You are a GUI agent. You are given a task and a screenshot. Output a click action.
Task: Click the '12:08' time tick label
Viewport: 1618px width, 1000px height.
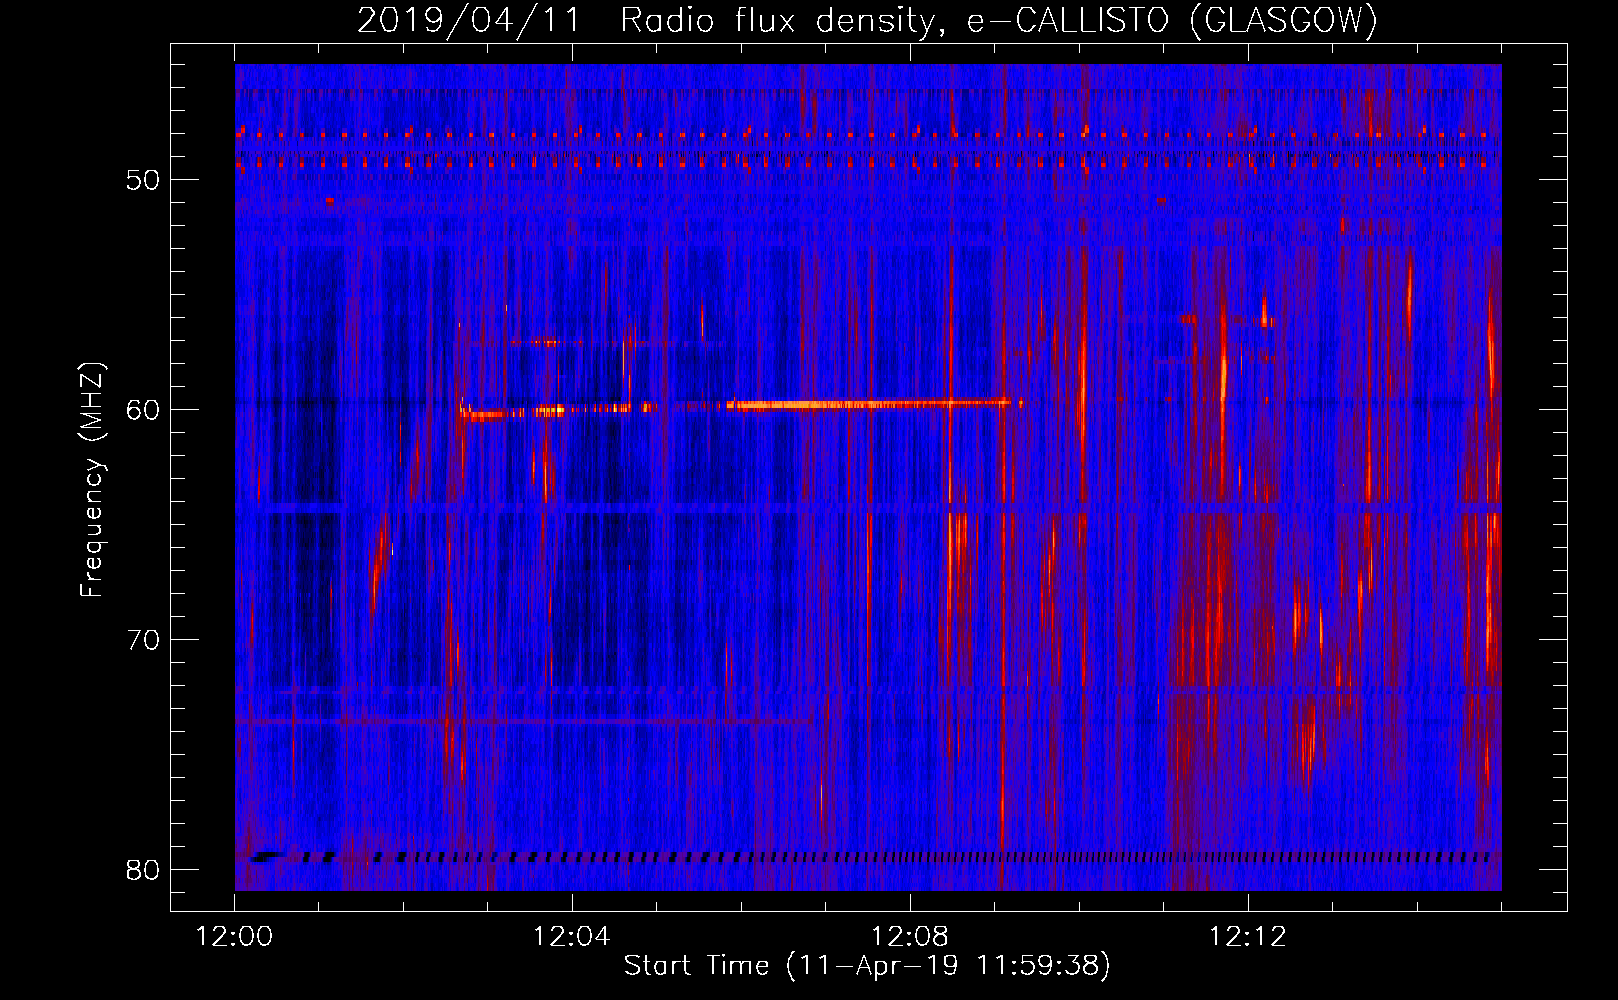click(x=910, y=937)
